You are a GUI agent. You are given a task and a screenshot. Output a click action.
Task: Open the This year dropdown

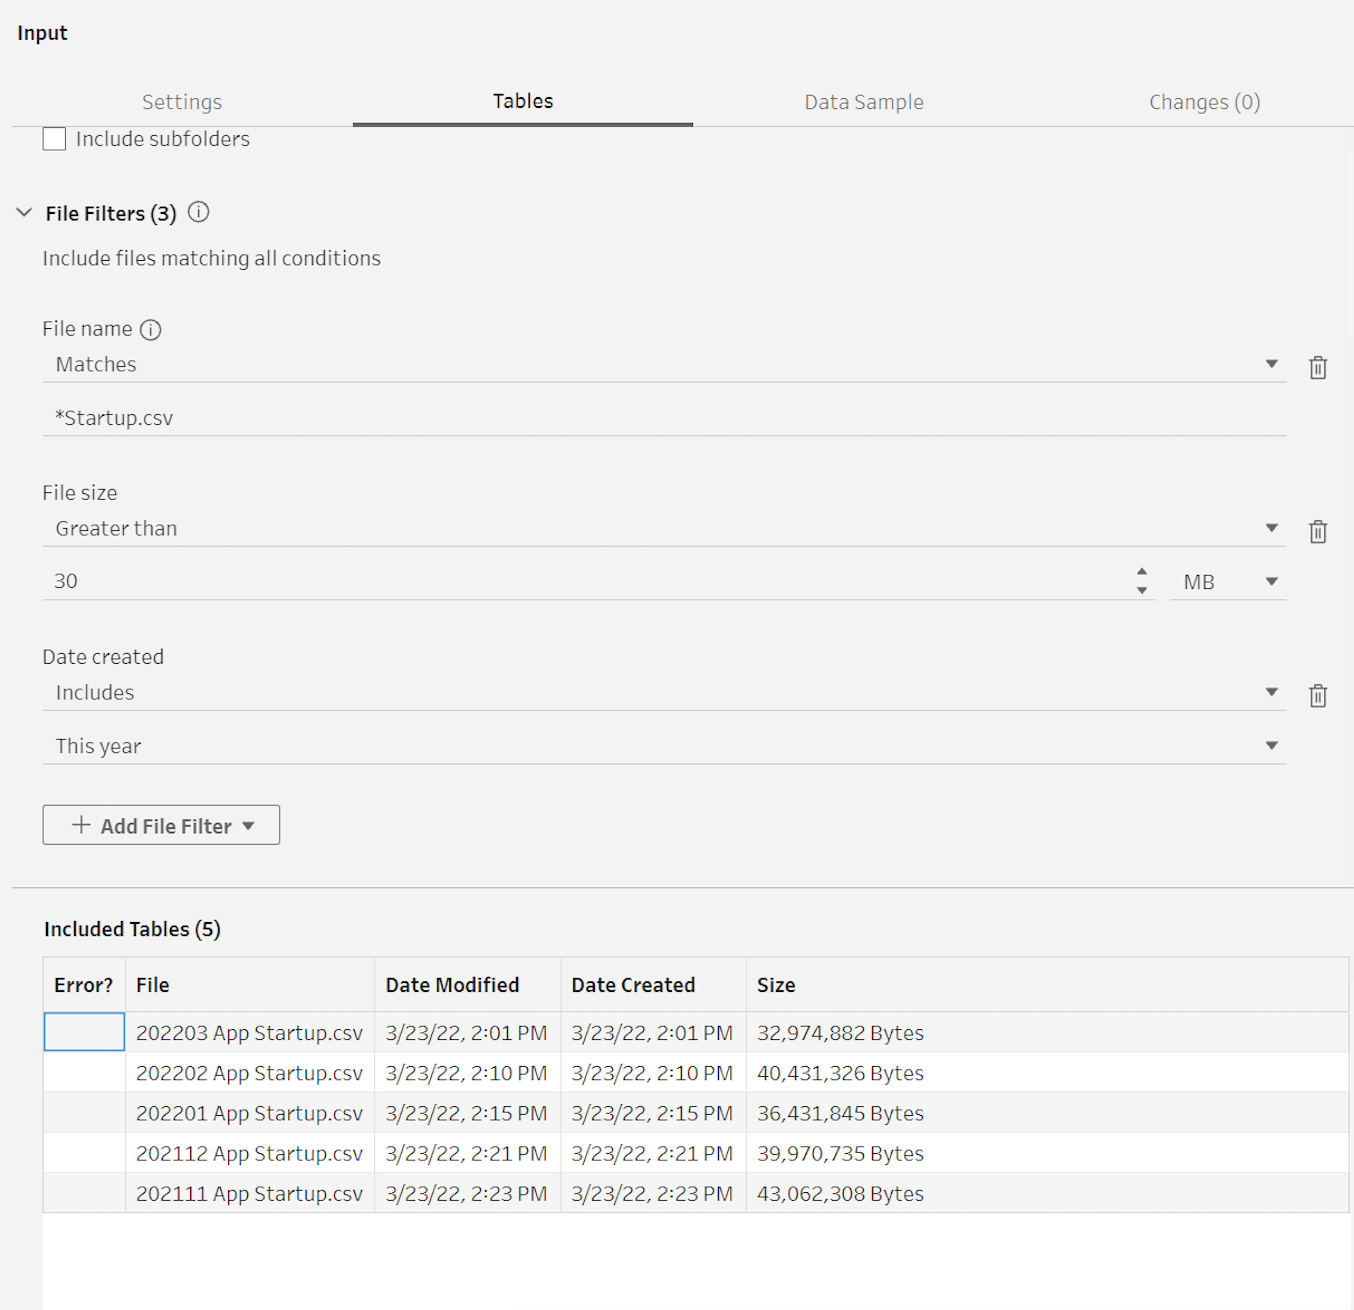point(664,746)
